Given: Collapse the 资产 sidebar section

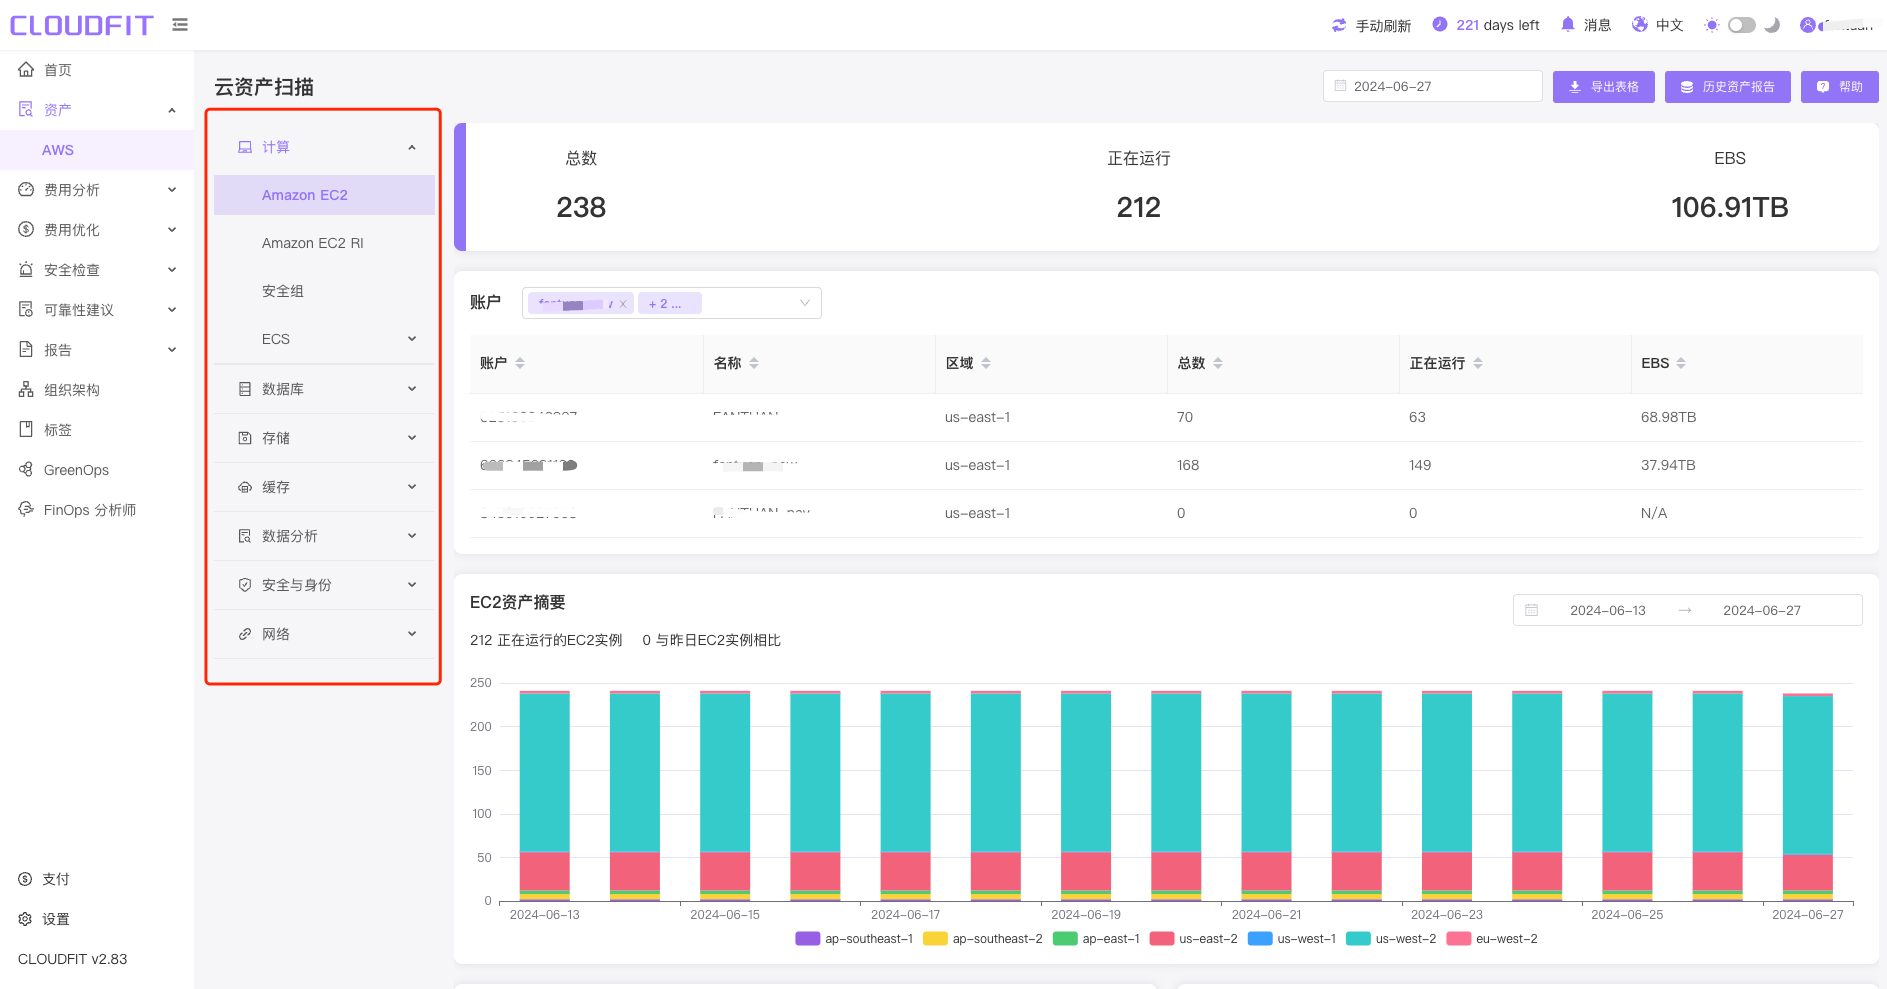Looking at the screenshot, I should click(171, 110).
